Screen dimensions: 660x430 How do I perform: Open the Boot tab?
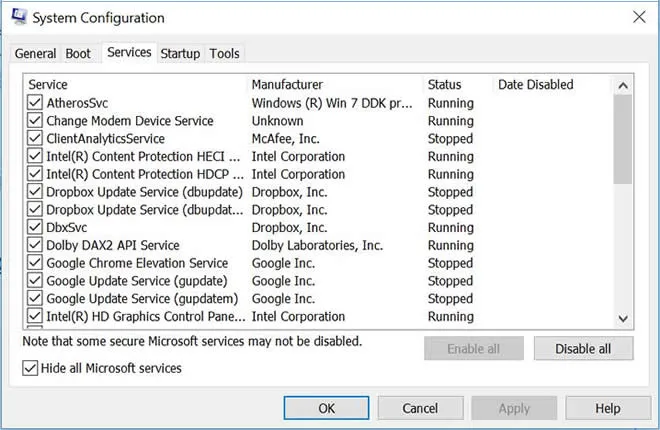point(78,54)
